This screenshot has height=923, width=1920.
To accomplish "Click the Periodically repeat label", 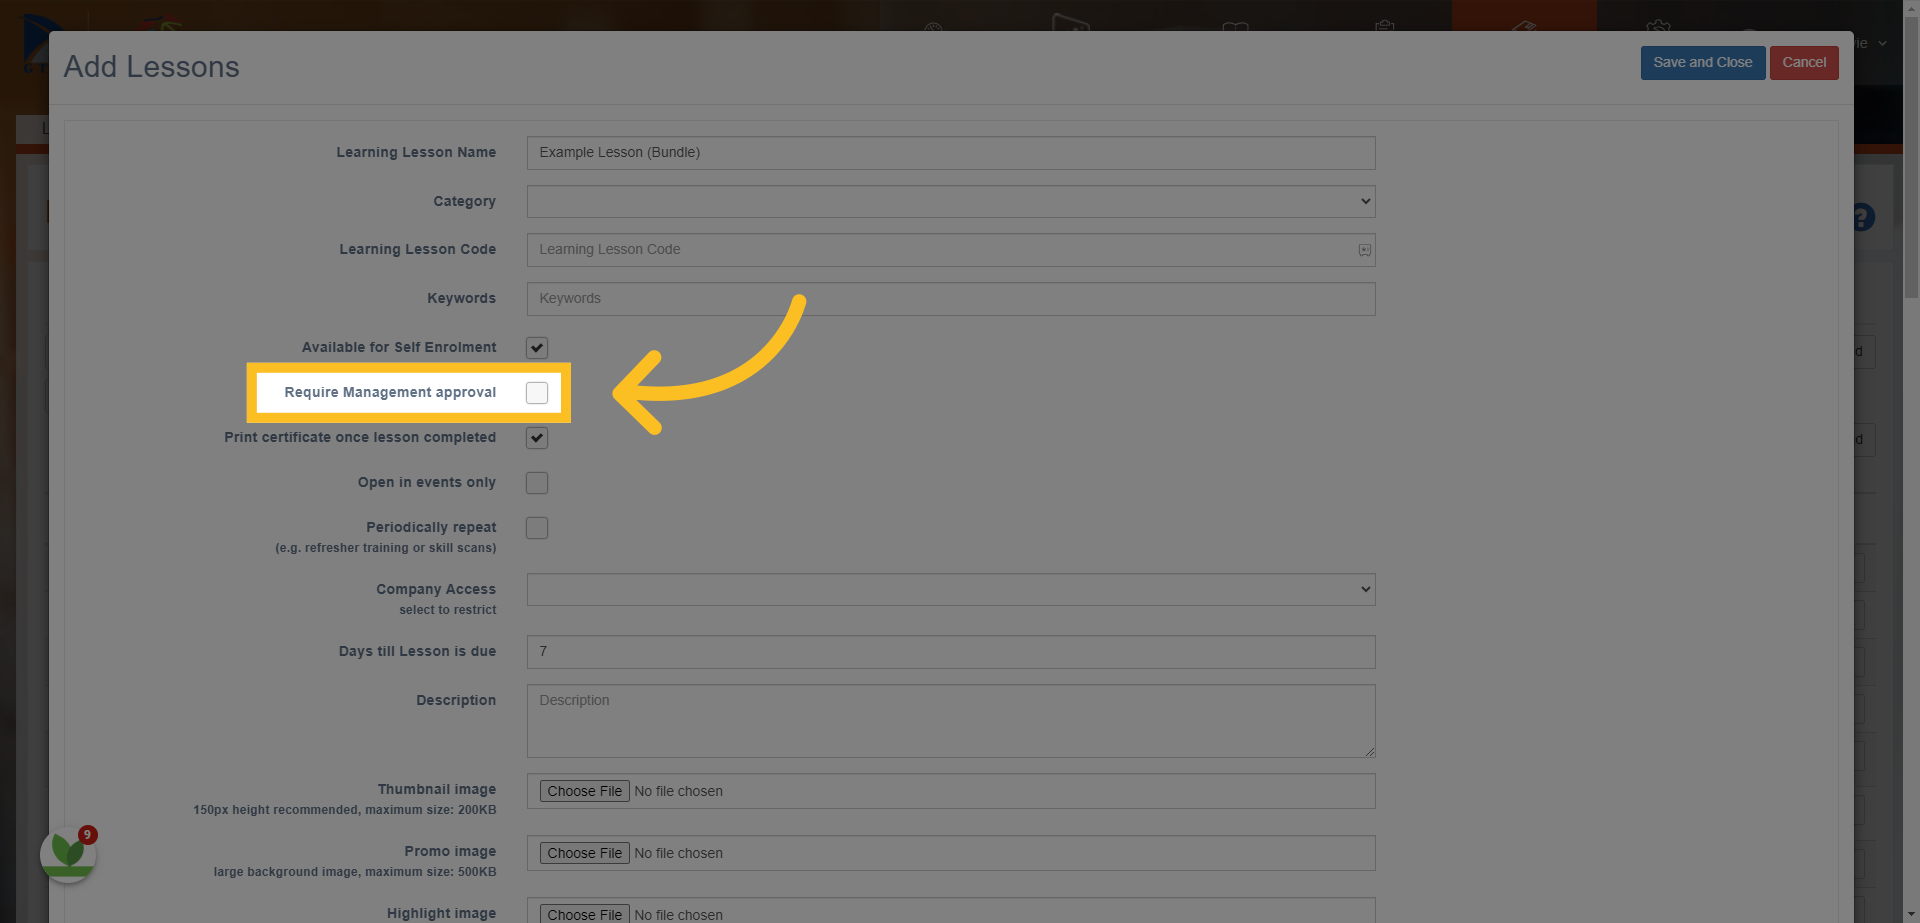I will tap(431, 527).
